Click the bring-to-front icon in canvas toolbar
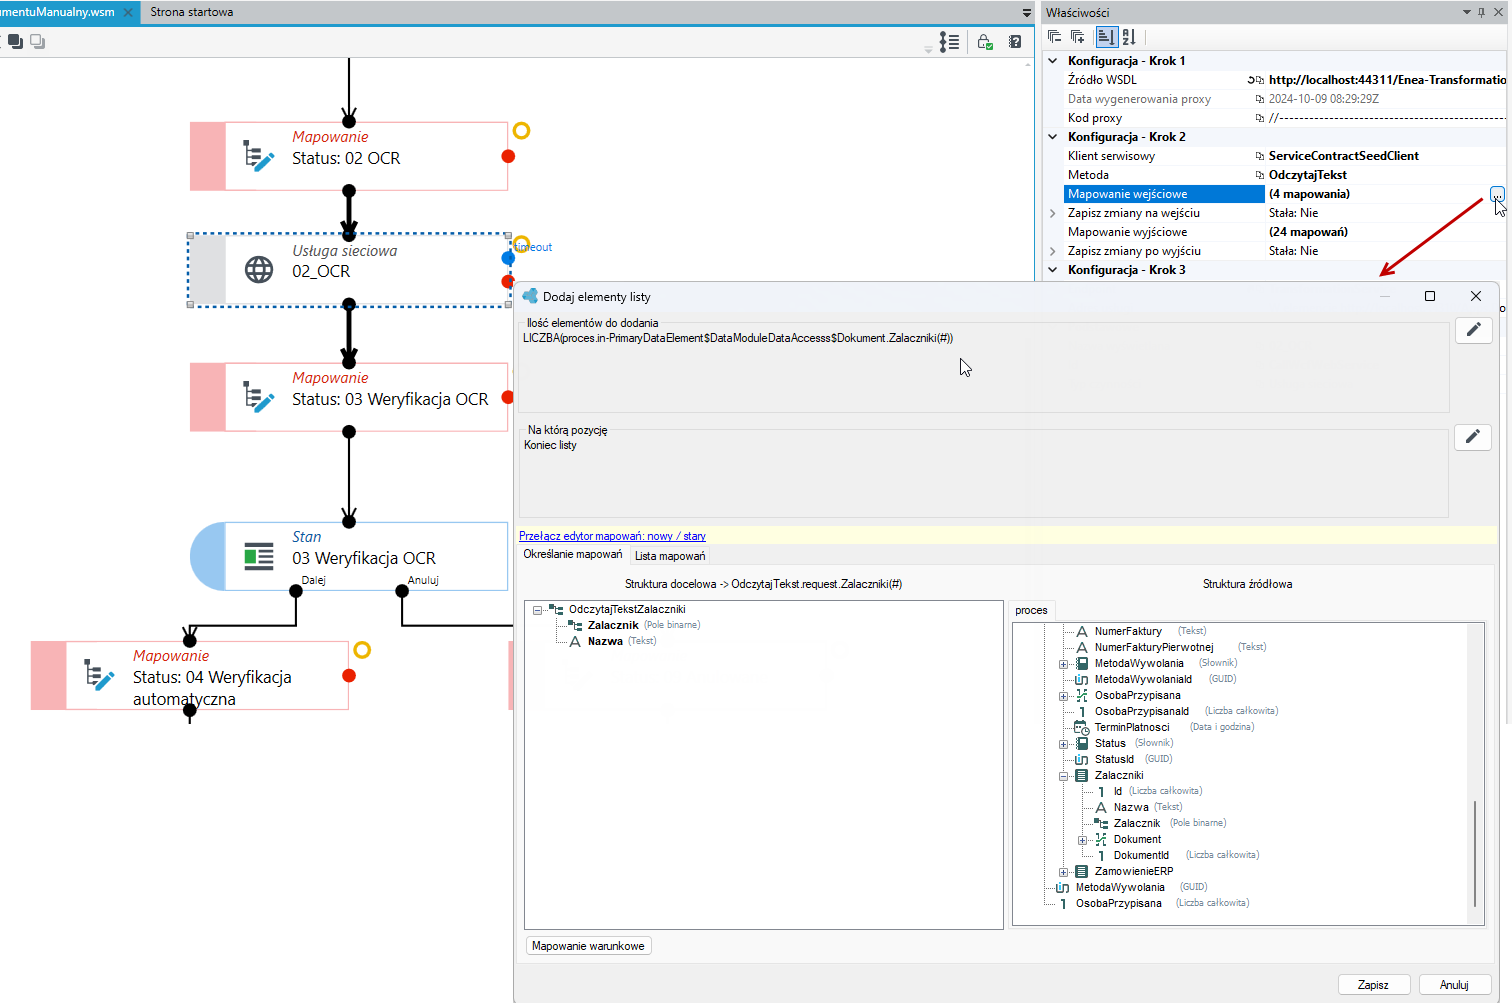Viewport: 1512px width, 1003px height. (x=15, y=41)
